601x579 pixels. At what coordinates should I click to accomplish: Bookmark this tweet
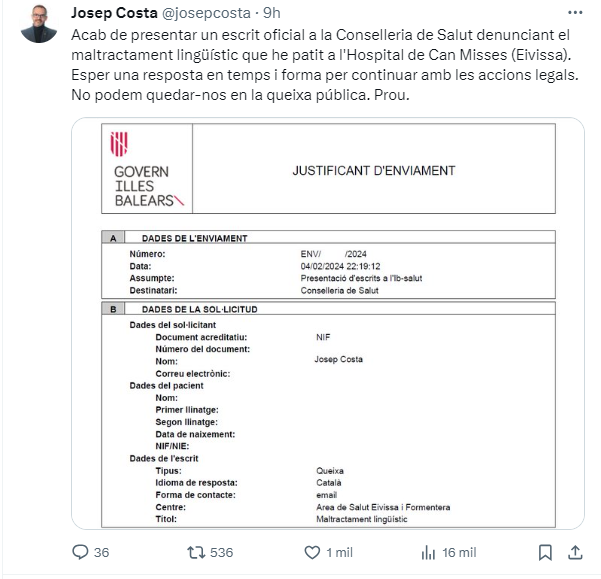coord(545,553)
